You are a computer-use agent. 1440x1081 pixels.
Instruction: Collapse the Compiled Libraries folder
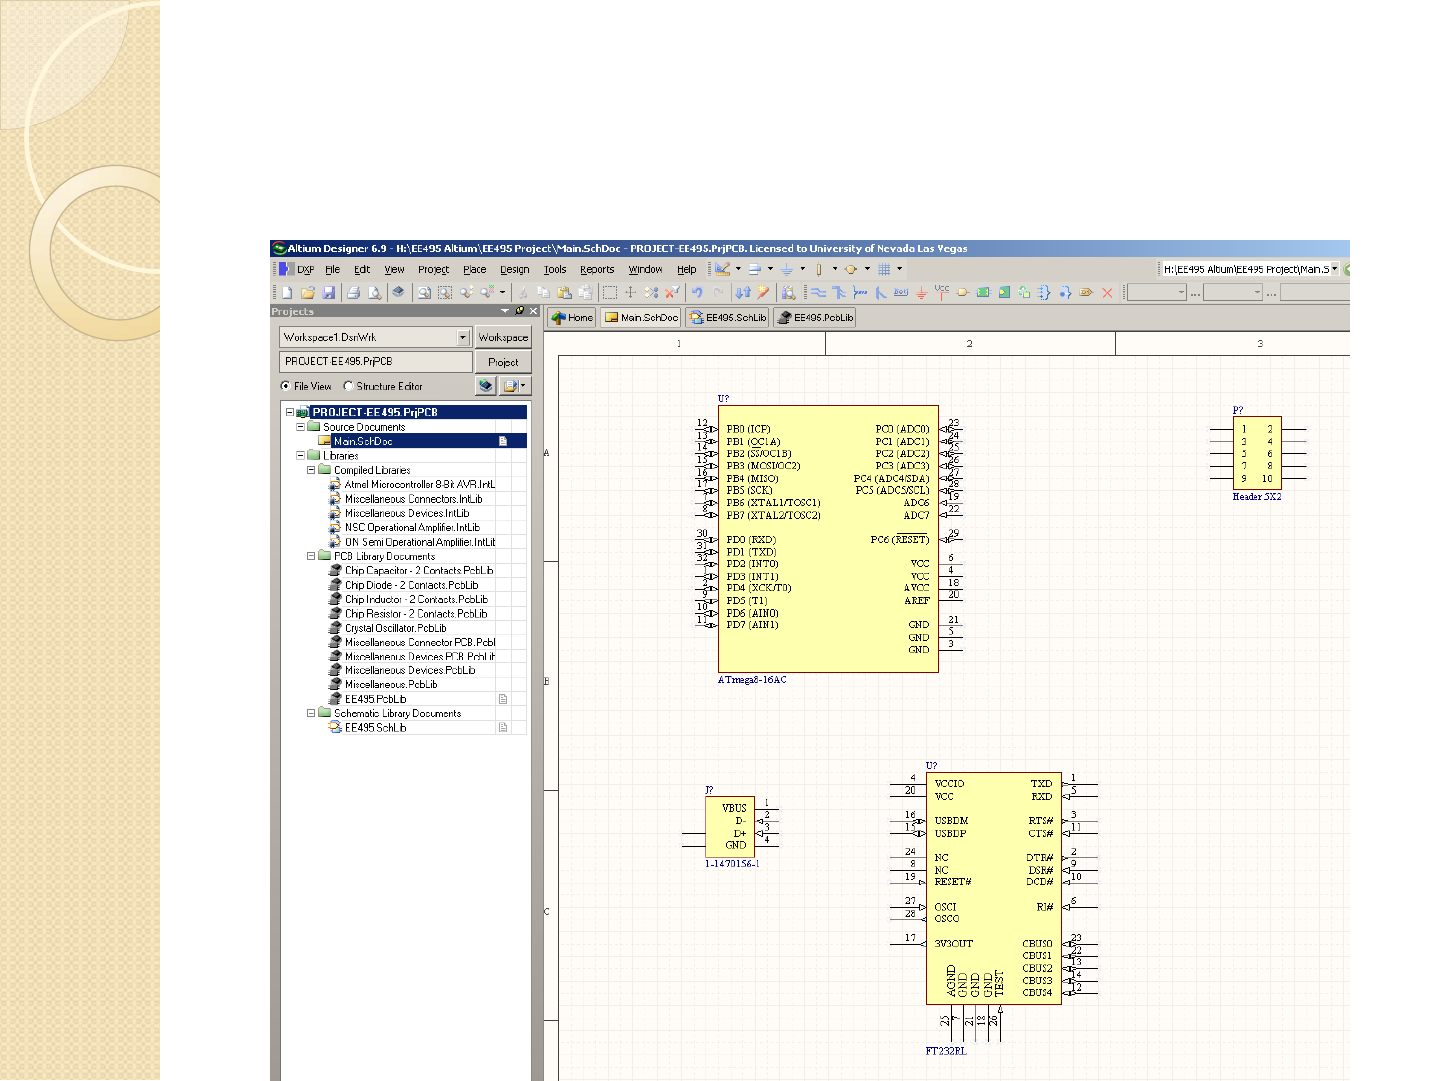[x=311, y=470]
